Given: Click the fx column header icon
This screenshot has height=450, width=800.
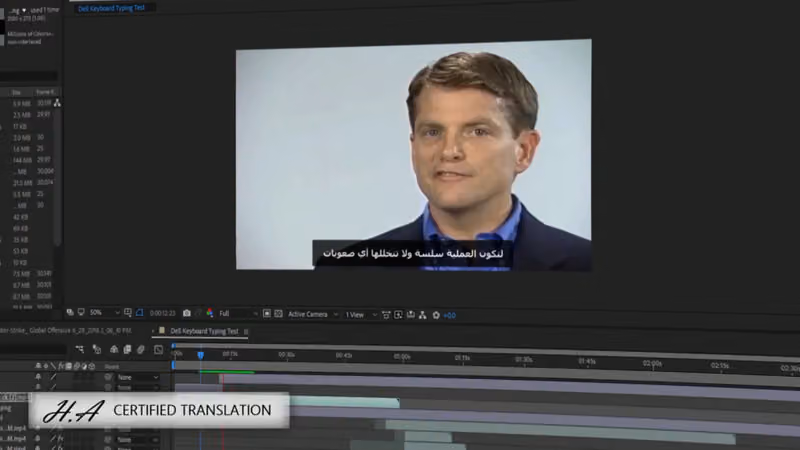Looking at the screenshot, I should tap(61, 366).
